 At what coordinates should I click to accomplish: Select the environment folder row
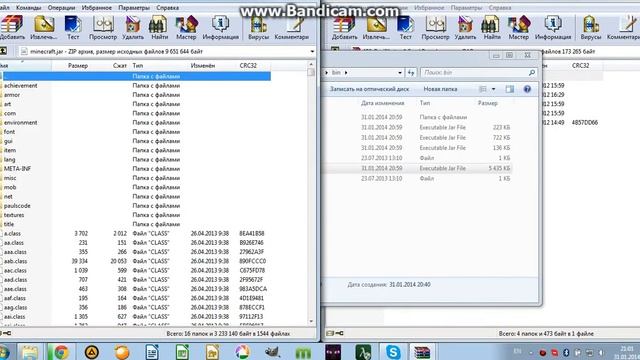[x=135, y=122]
